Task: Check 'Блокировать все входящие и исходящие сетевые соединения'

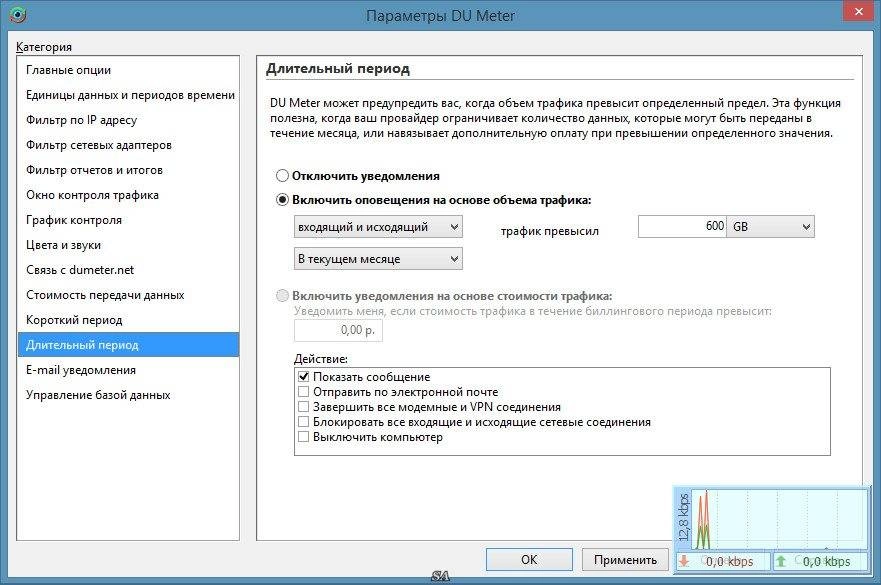Action: [x=303, y=422]
